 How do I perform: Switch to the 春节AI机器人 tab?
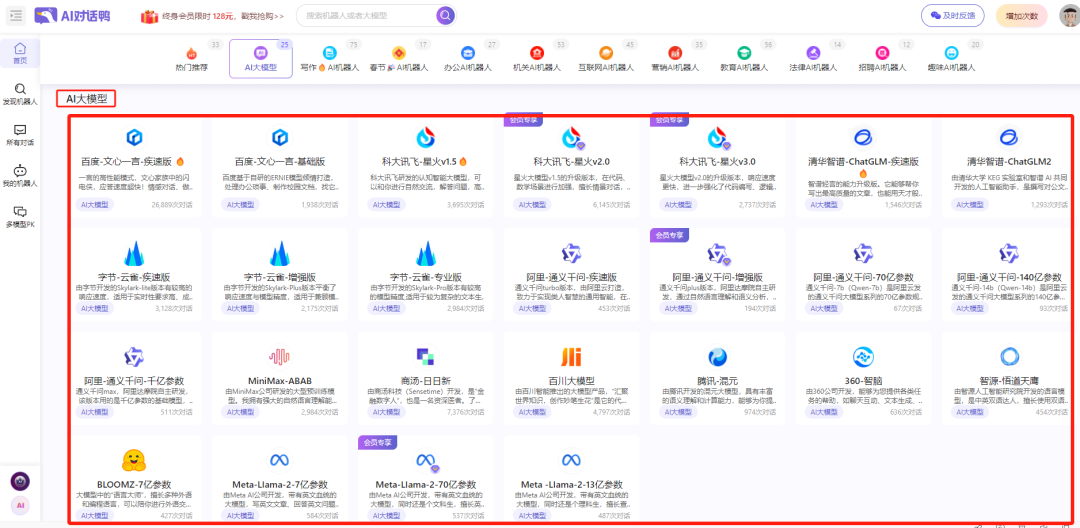point(399,59)
